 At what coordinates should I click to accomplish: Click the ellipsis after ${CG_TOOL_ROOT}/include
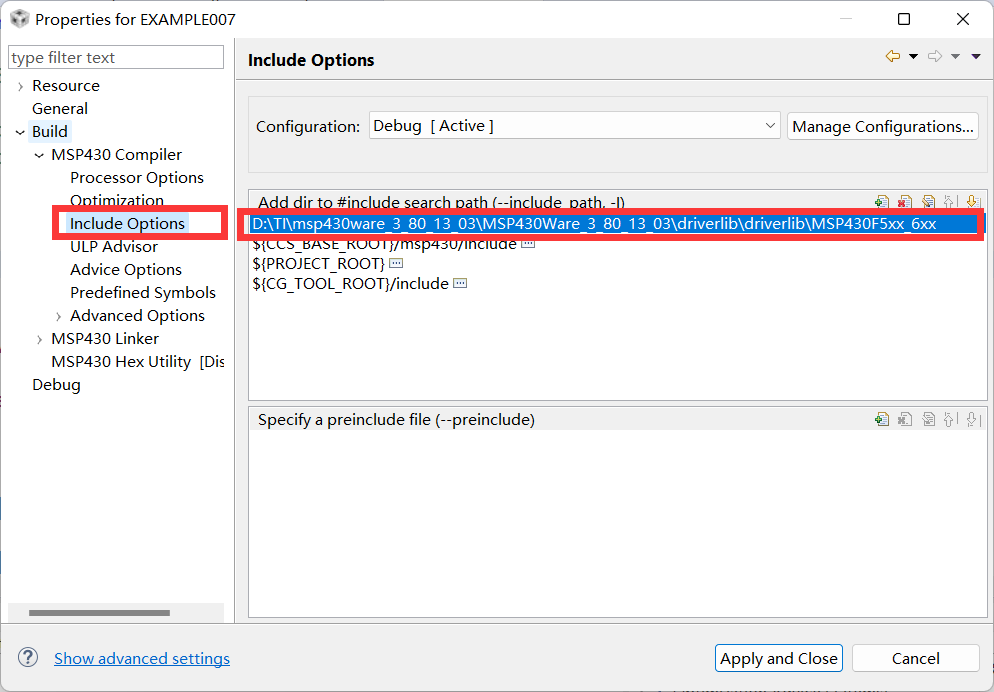460,283
